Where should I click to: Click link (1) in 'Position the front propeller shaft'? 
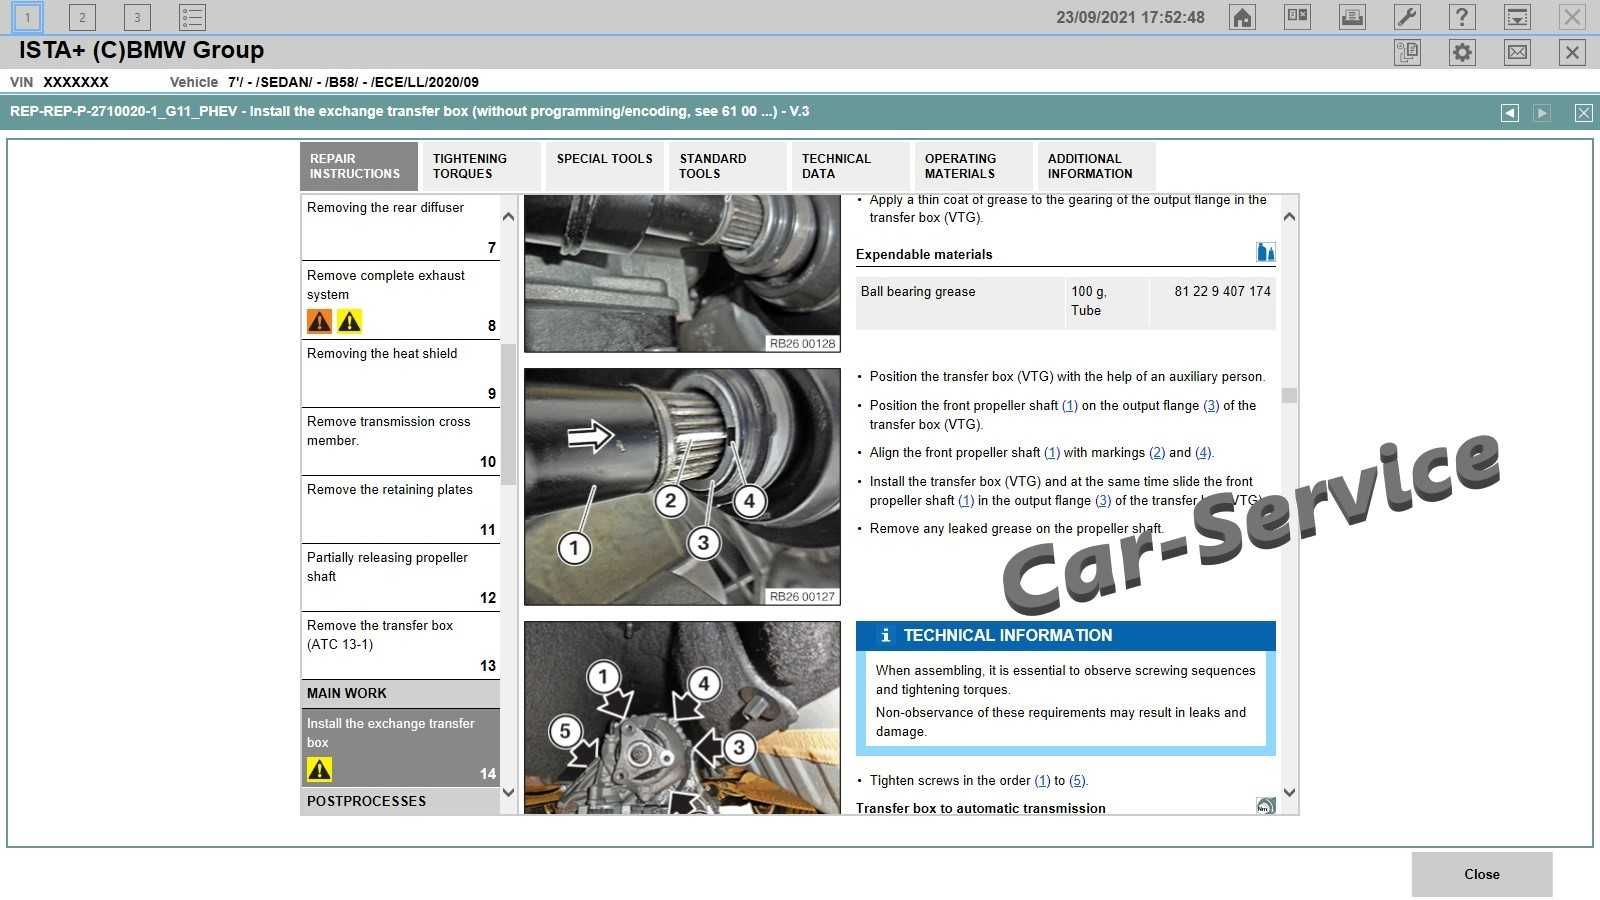[x=1069, y=405]
